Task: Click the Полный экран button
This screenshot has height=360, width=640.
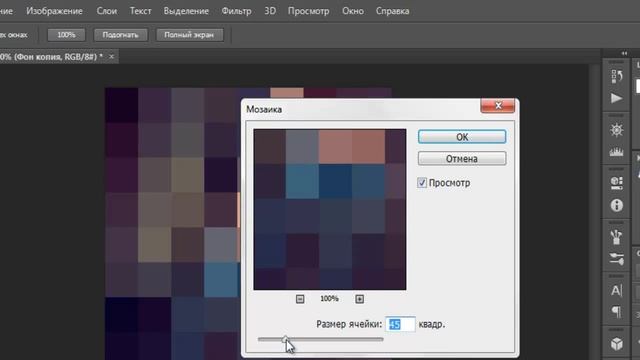Action: pos(189,35)
